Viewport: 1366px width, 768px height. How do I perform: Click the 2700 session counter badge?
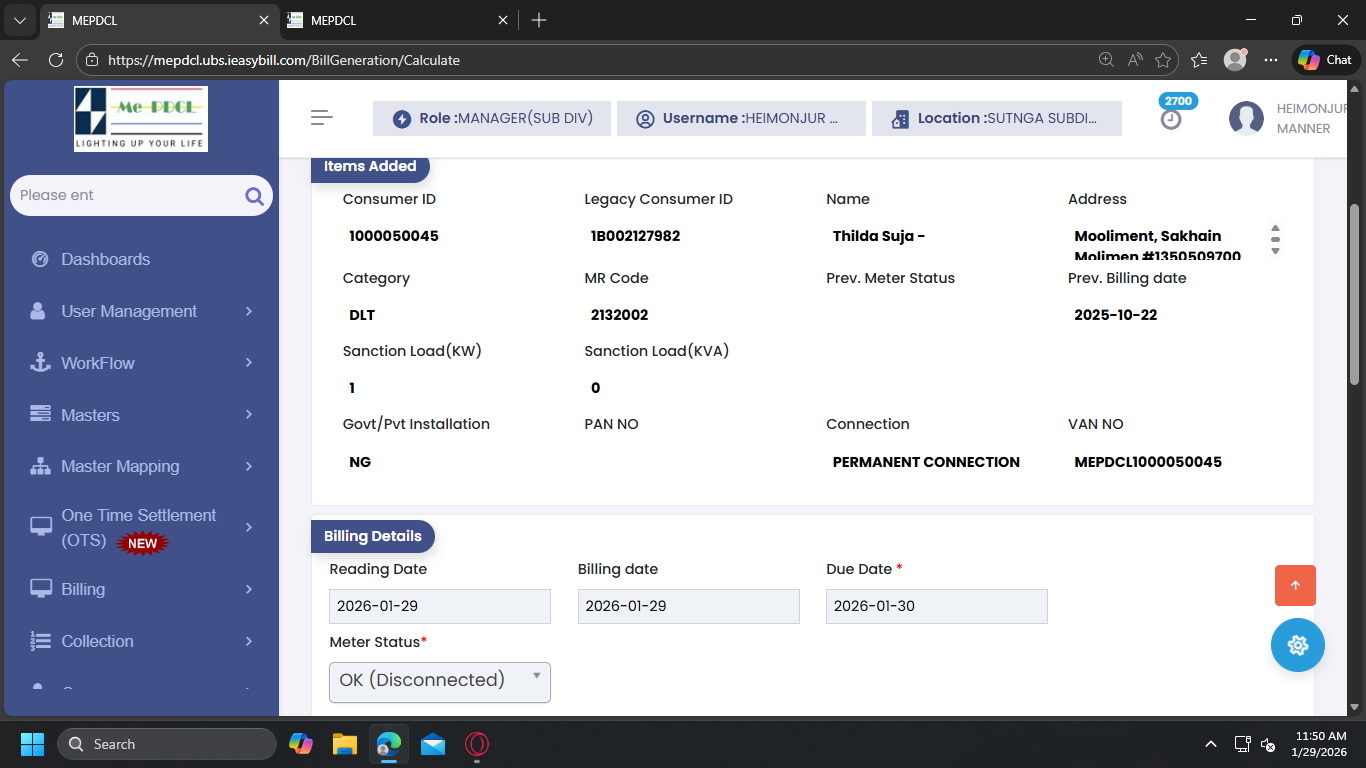coord(1178,101)
